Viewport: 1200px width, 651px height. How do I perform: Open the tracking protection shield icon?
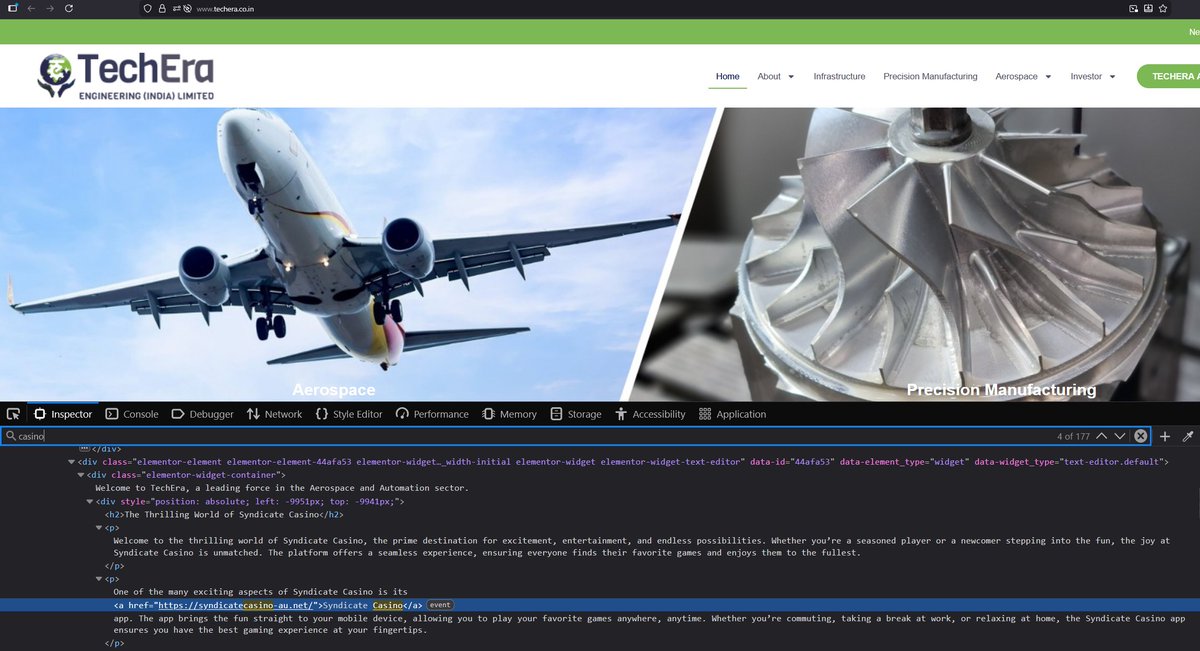[x=148, y=8]
